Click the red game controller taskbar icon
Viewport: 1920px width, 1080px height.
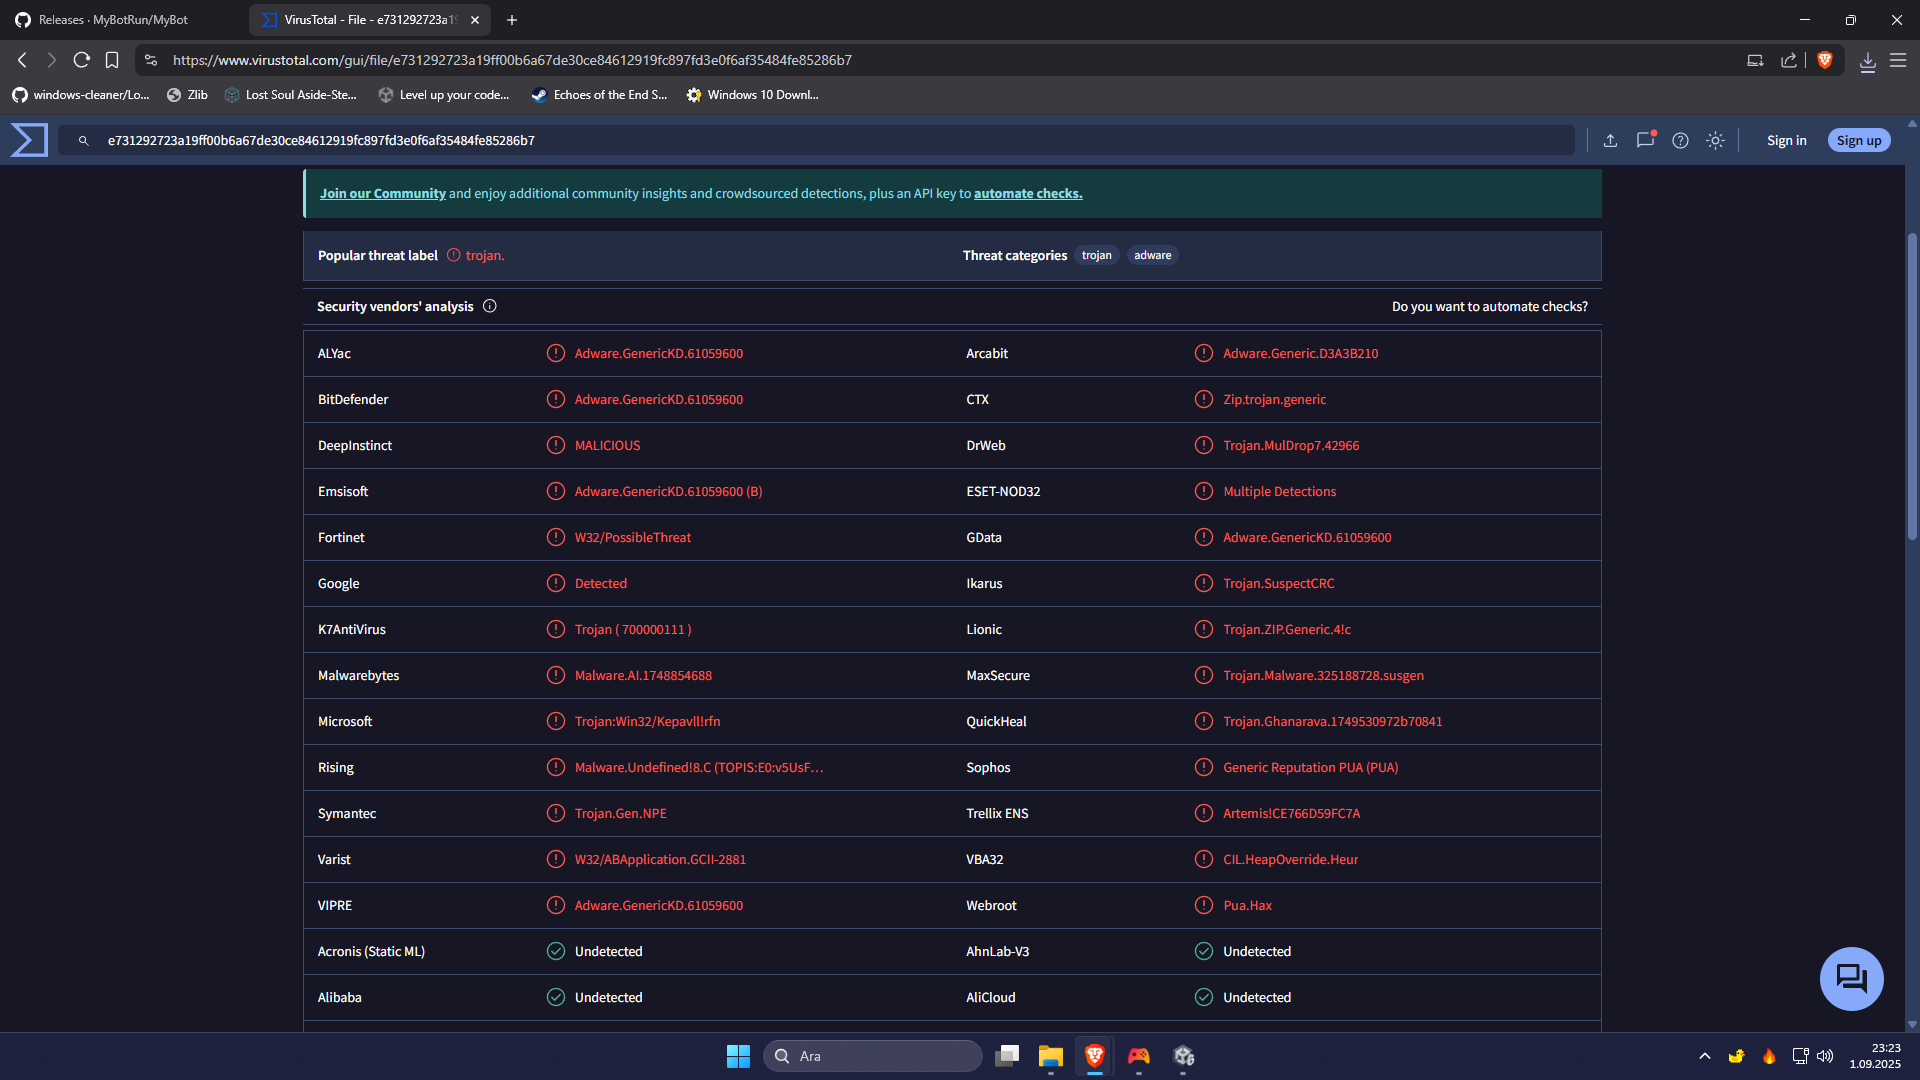[1139, 1056]
